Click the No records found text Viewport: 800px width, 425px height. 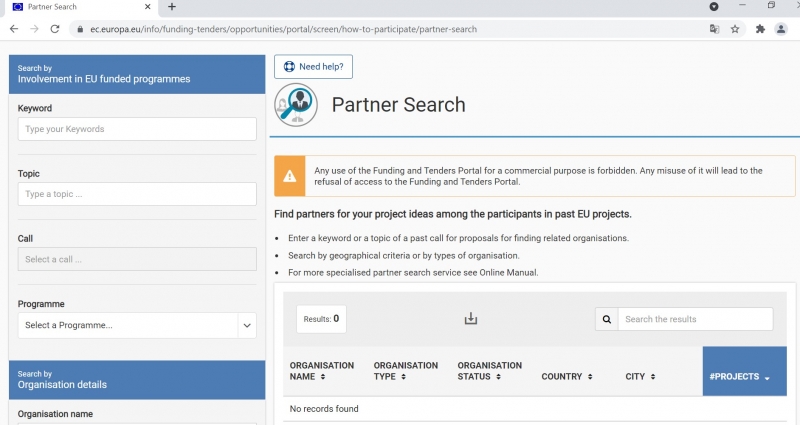[x=324, y=409]
